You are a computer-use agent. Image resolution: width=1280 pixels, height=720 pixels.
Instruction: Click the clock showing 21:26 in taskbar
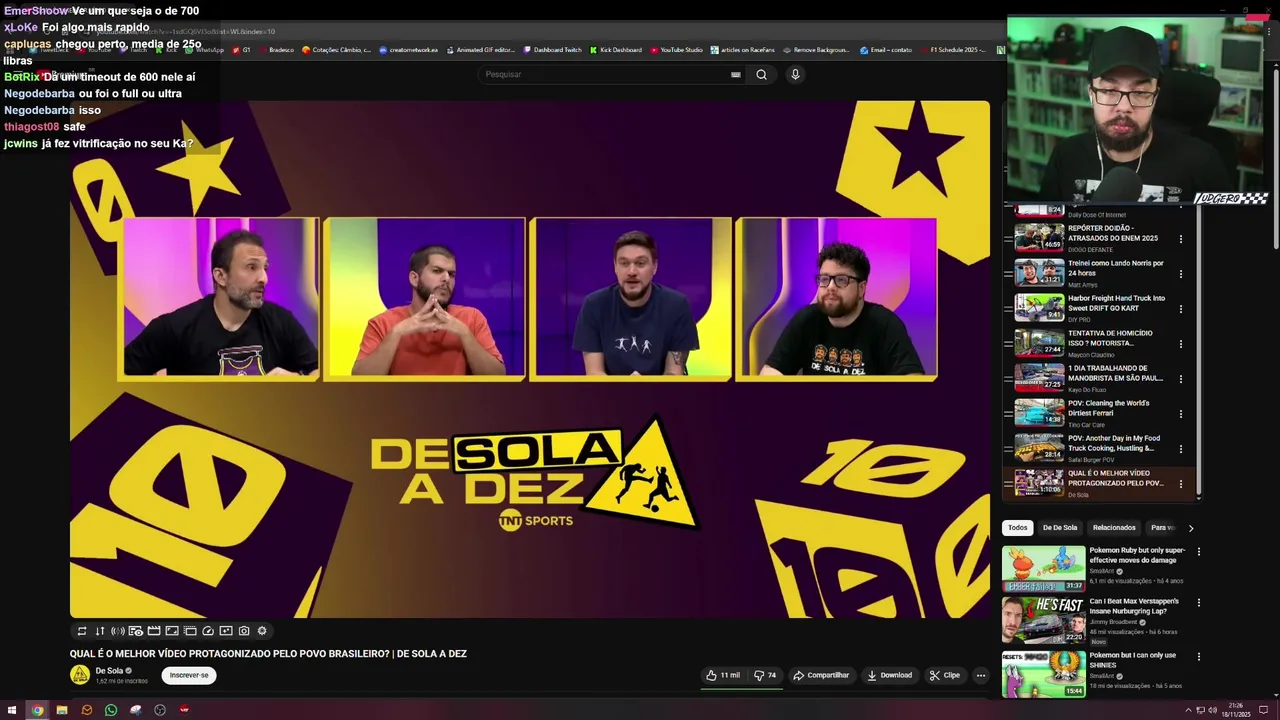pyautogui.click(x=1236, y=710)
